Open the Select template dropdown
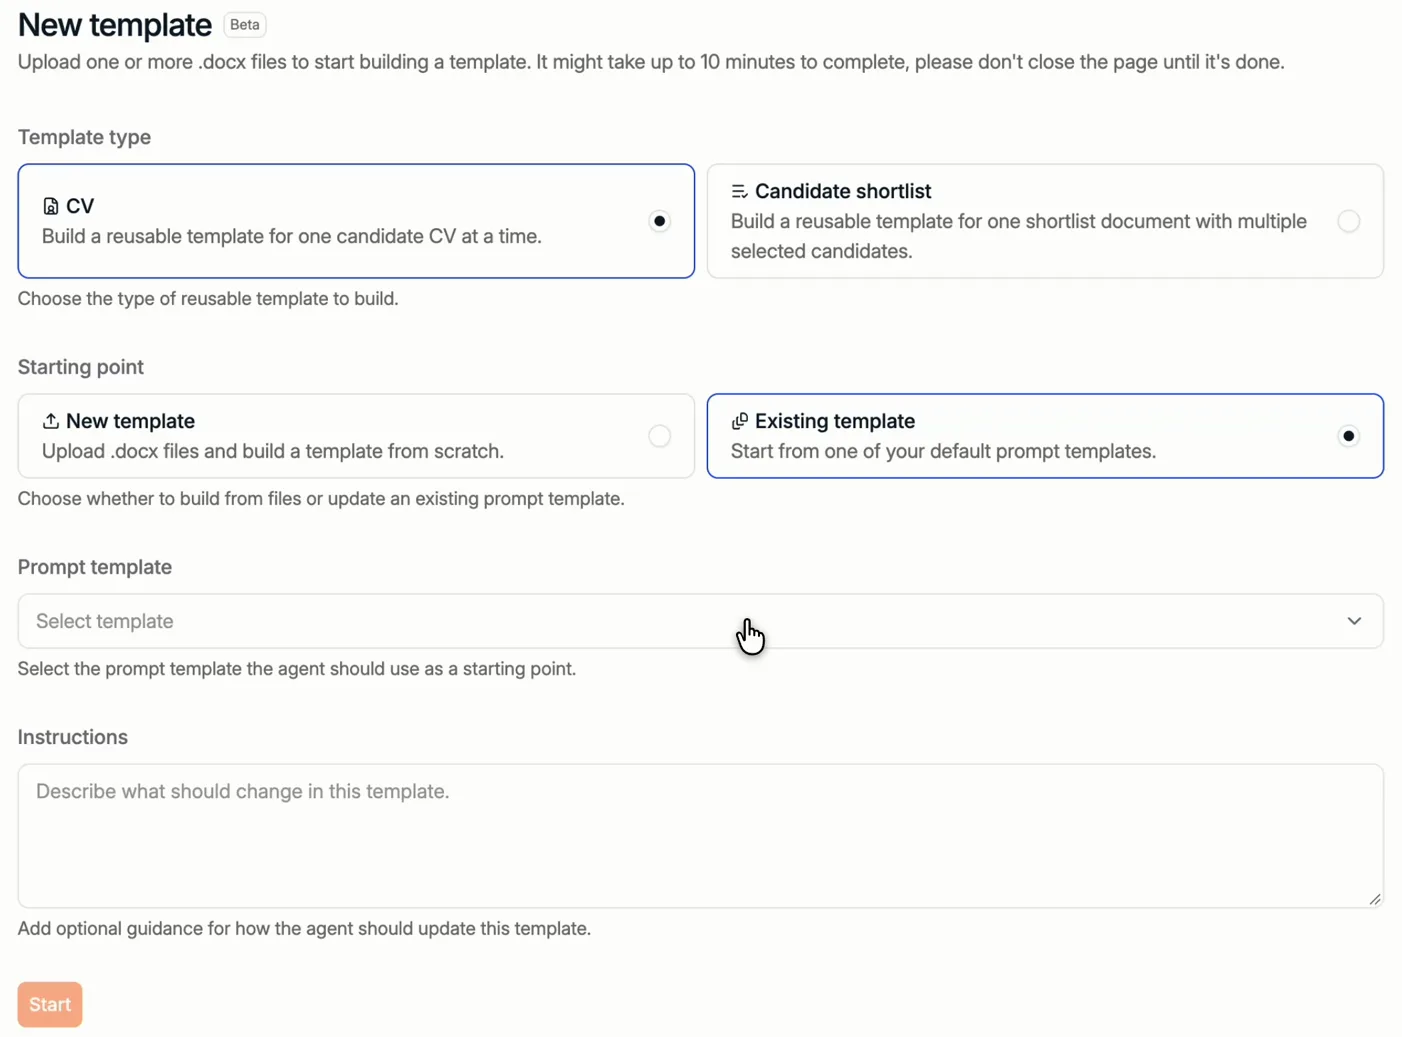This screenshot has height=1037, width=1402. point(700,621)
